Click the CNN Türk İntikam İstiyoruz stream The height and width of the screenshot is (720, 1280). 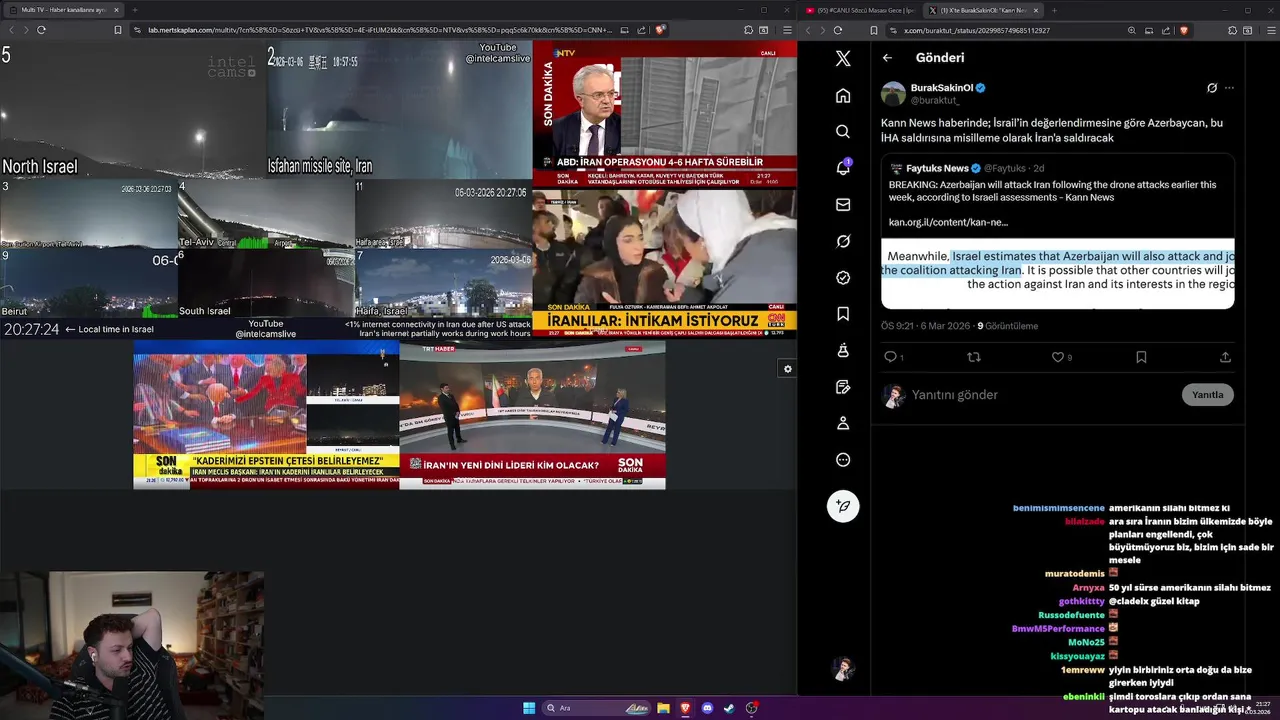[x=664, y=263]
